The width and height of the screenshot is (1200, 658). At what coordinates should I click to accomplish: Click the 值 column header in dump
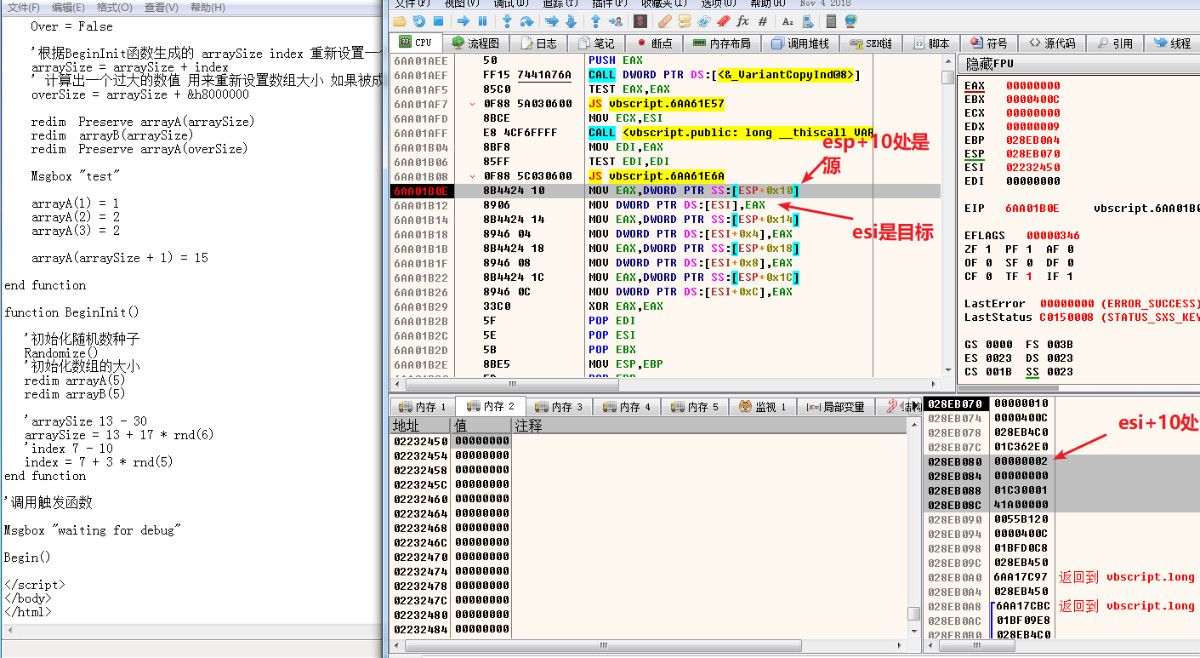[482, 425]
